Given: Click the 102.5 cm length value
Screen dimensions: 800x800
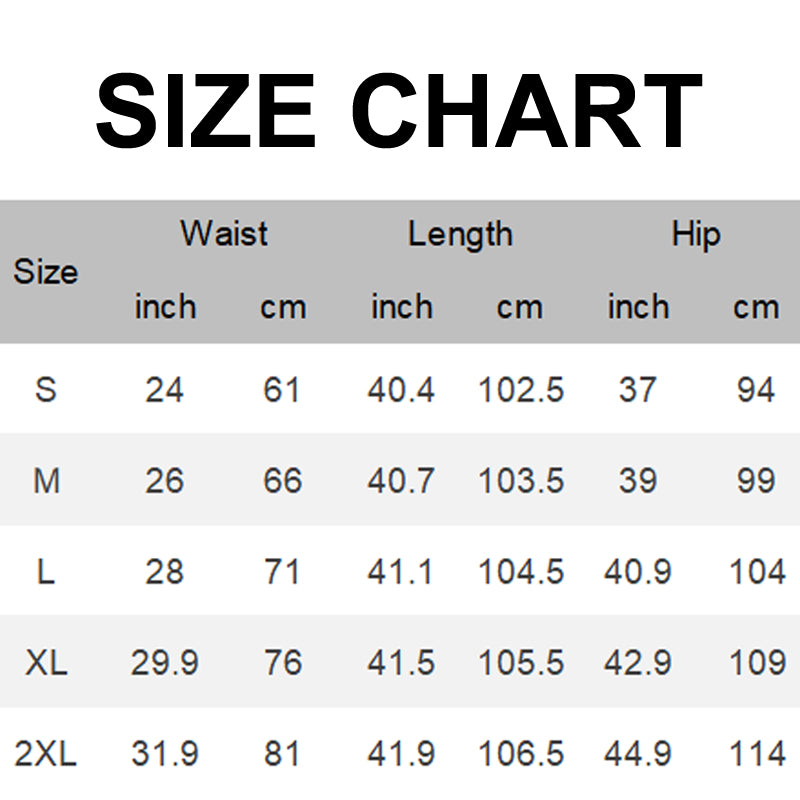Looking at the screenshot, I should pyautogui.click(x=520, y=389).
